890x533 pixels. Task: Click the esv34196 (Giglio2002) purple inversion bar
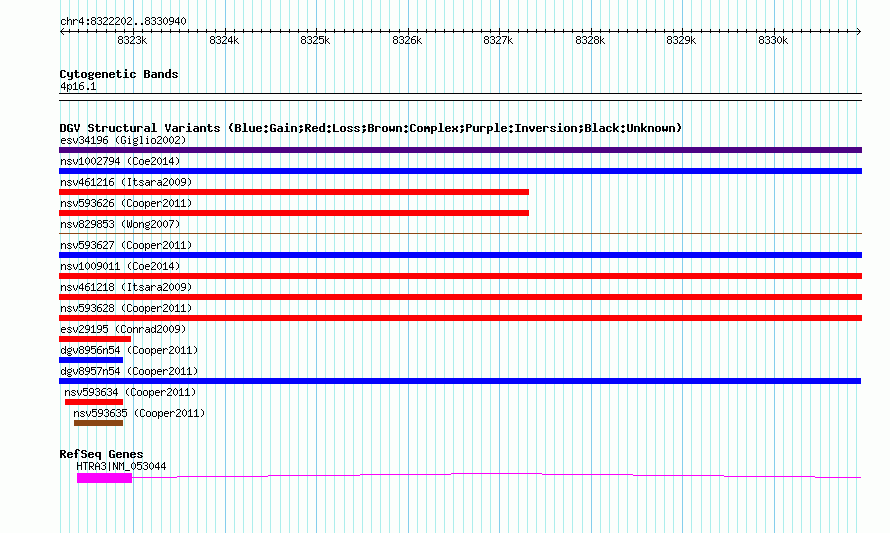click(460, 150)
